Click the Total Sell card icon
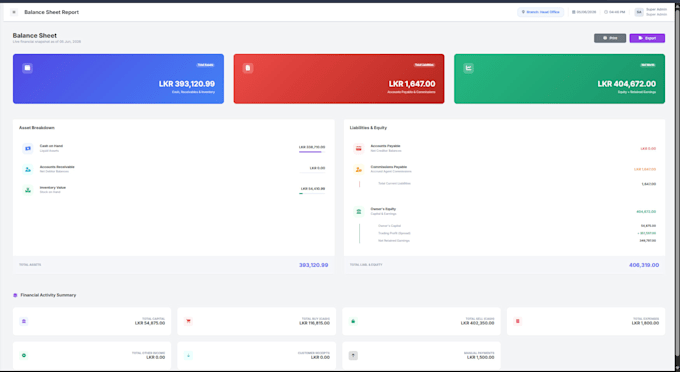 click(x=353, y=321)
